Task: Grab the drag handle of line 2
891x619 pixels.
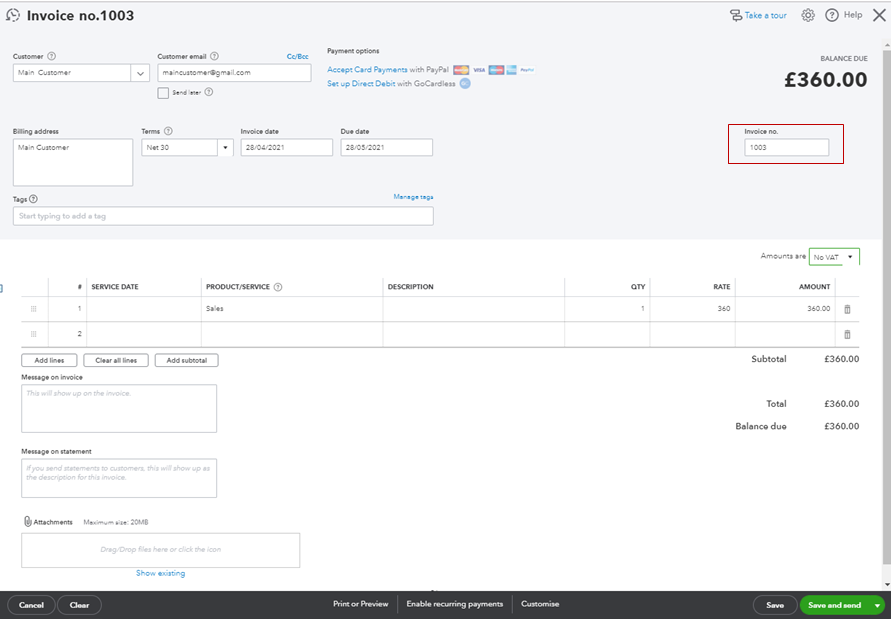Action: (x=34, y=334)
